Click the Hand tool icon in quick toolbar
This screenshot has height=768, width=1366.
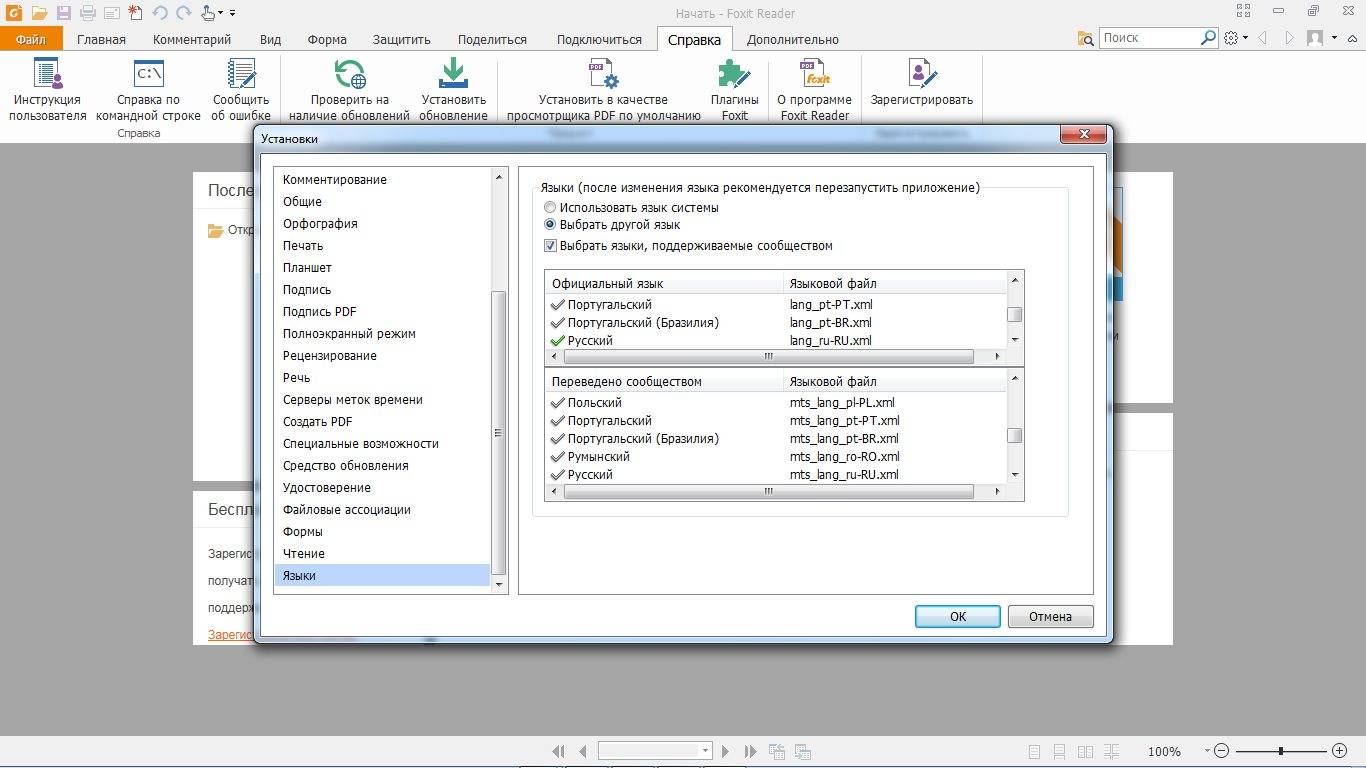pyautogui.click(x=209, y=13)
